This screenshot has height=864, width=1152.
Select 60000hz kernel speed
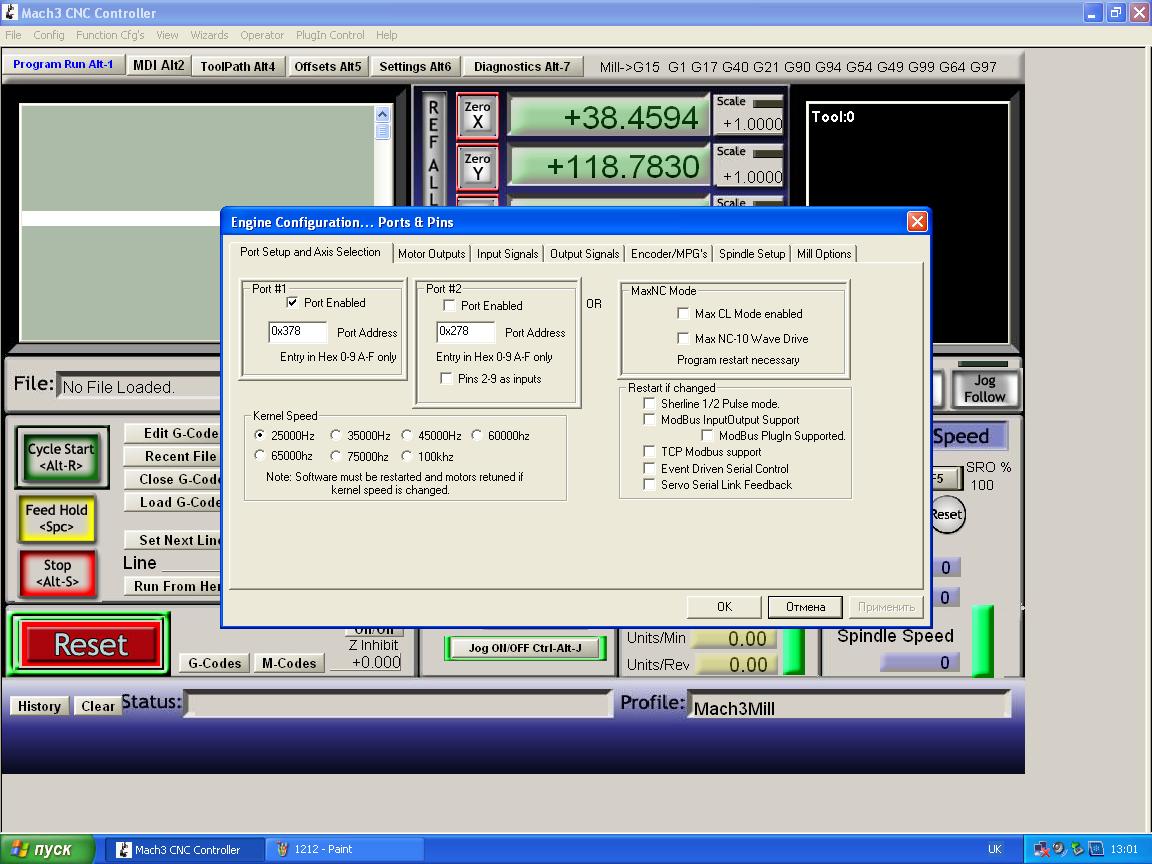tap(476, 435)
